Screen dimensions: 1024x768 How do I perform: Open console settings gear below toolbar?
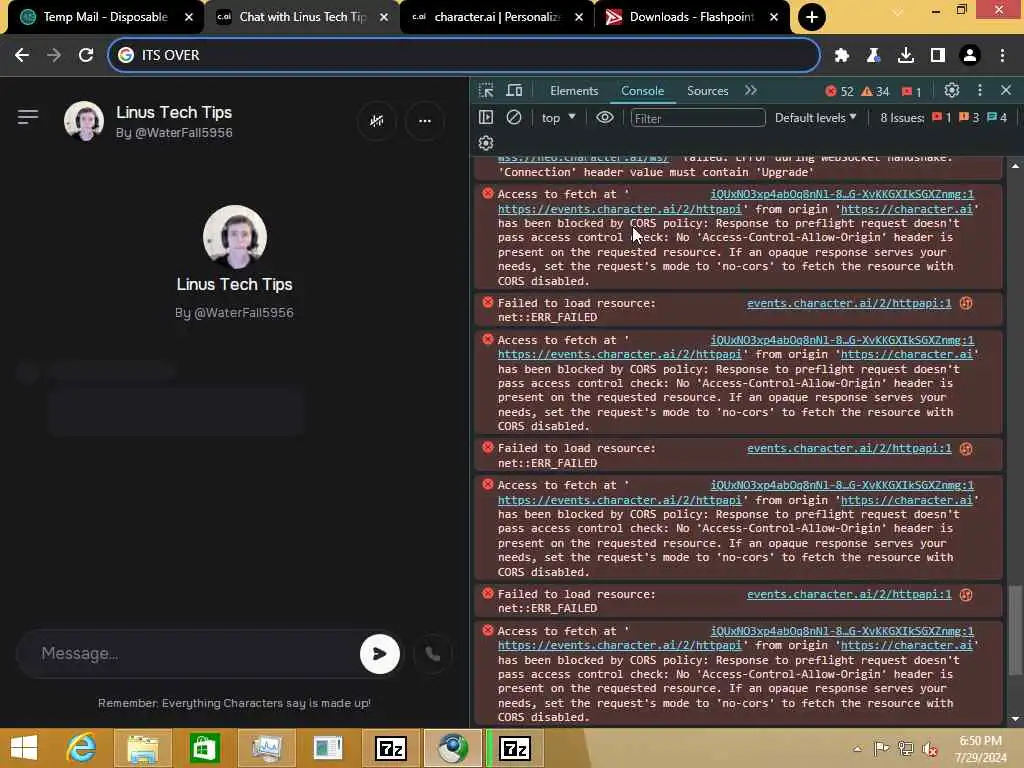486,143
